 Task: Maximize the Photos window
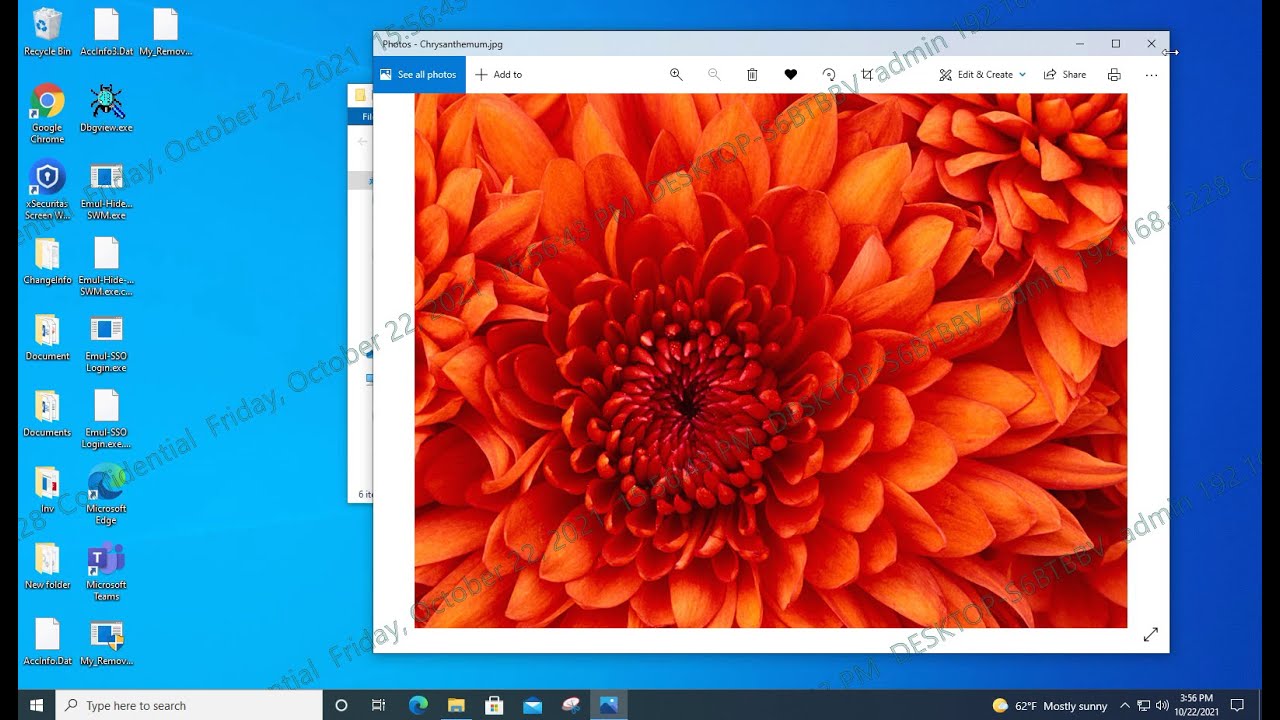pyautogui.click(x=1116, y=44)
